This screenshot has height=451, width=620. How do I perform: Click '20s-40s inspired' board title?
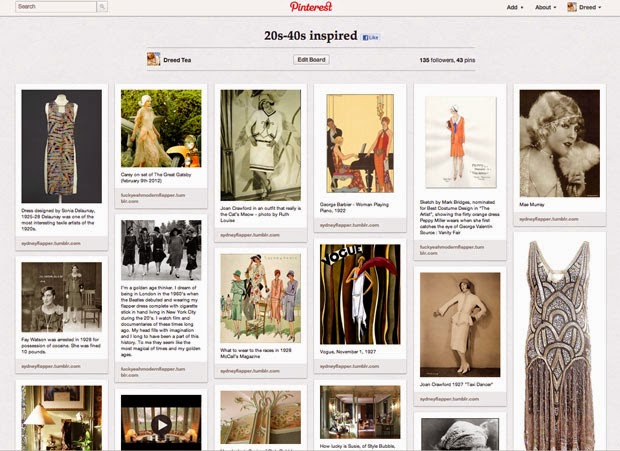[x=311, y=36]
